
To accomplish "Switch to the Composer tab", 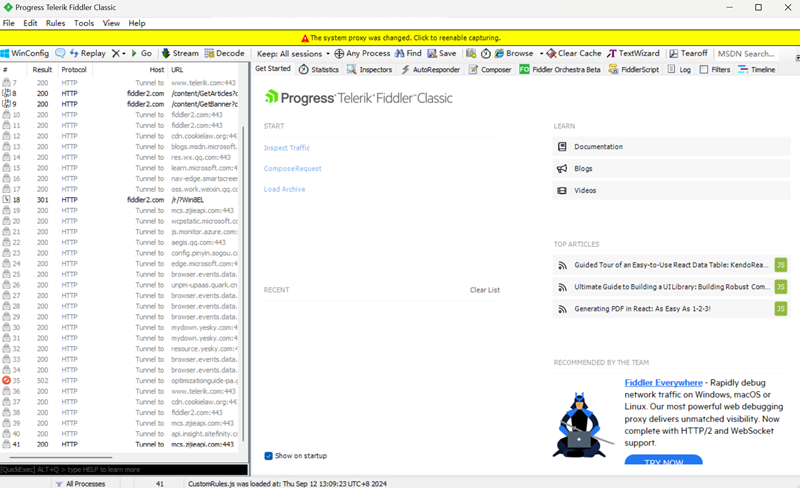I will pyautogui.click(x=490, y=69).
